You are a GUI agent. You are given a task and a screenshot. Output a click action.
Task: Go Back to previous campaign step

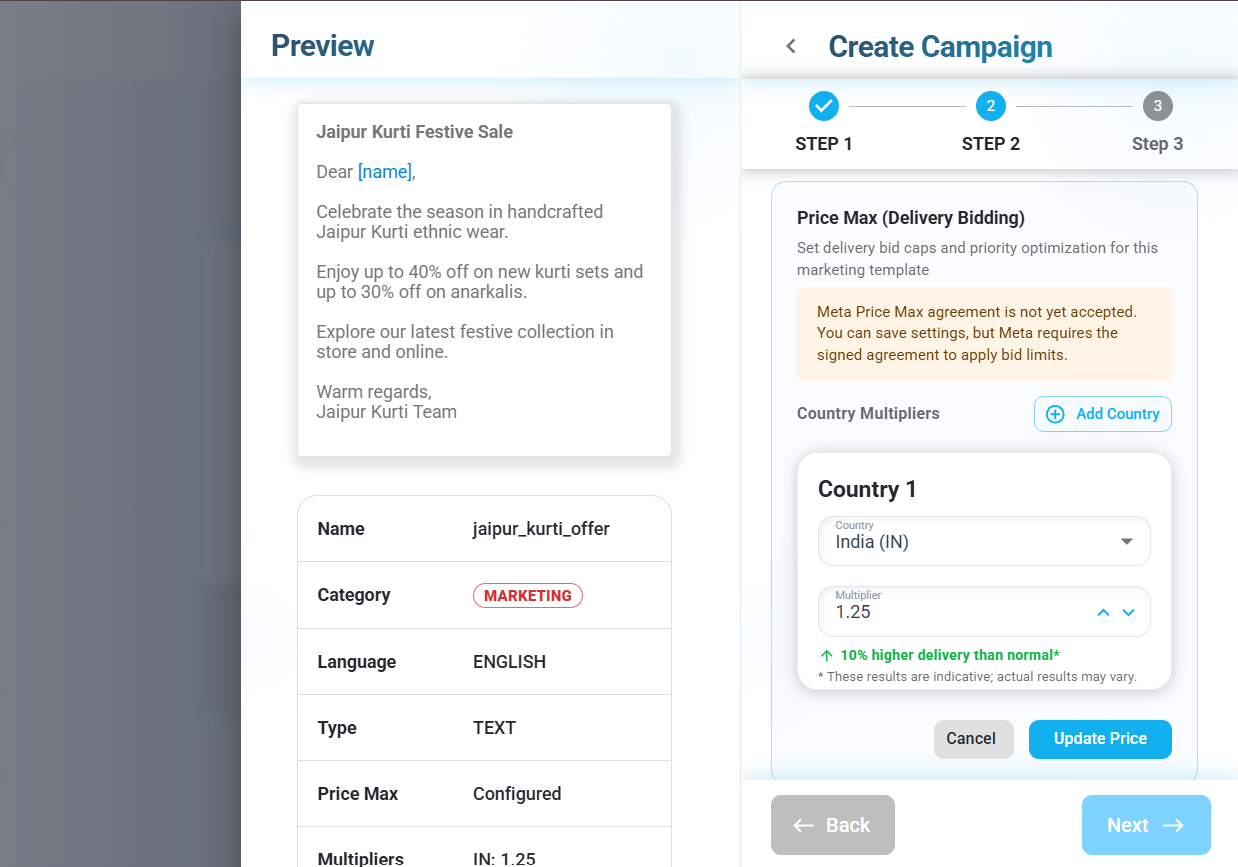[x=833, y=825]
